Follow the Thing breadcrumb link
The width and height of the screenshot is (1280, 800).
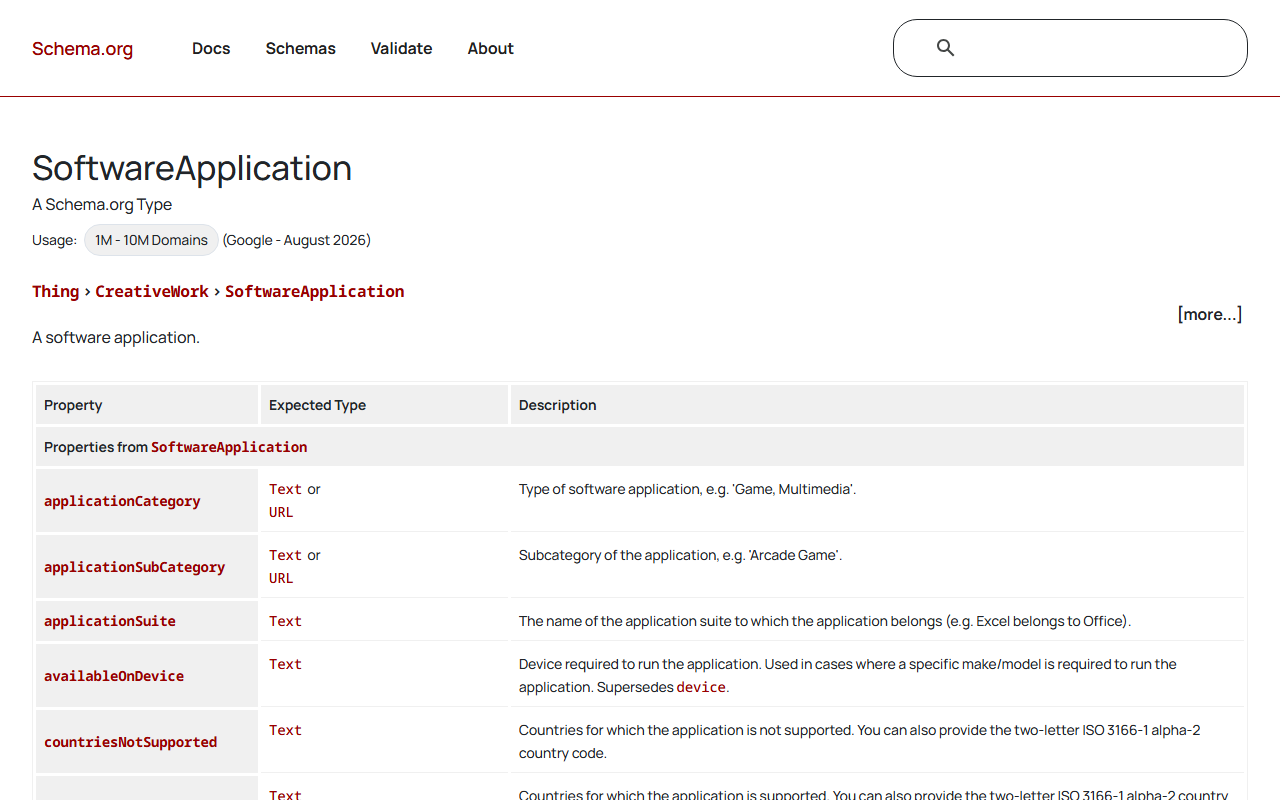coord(55,291)
